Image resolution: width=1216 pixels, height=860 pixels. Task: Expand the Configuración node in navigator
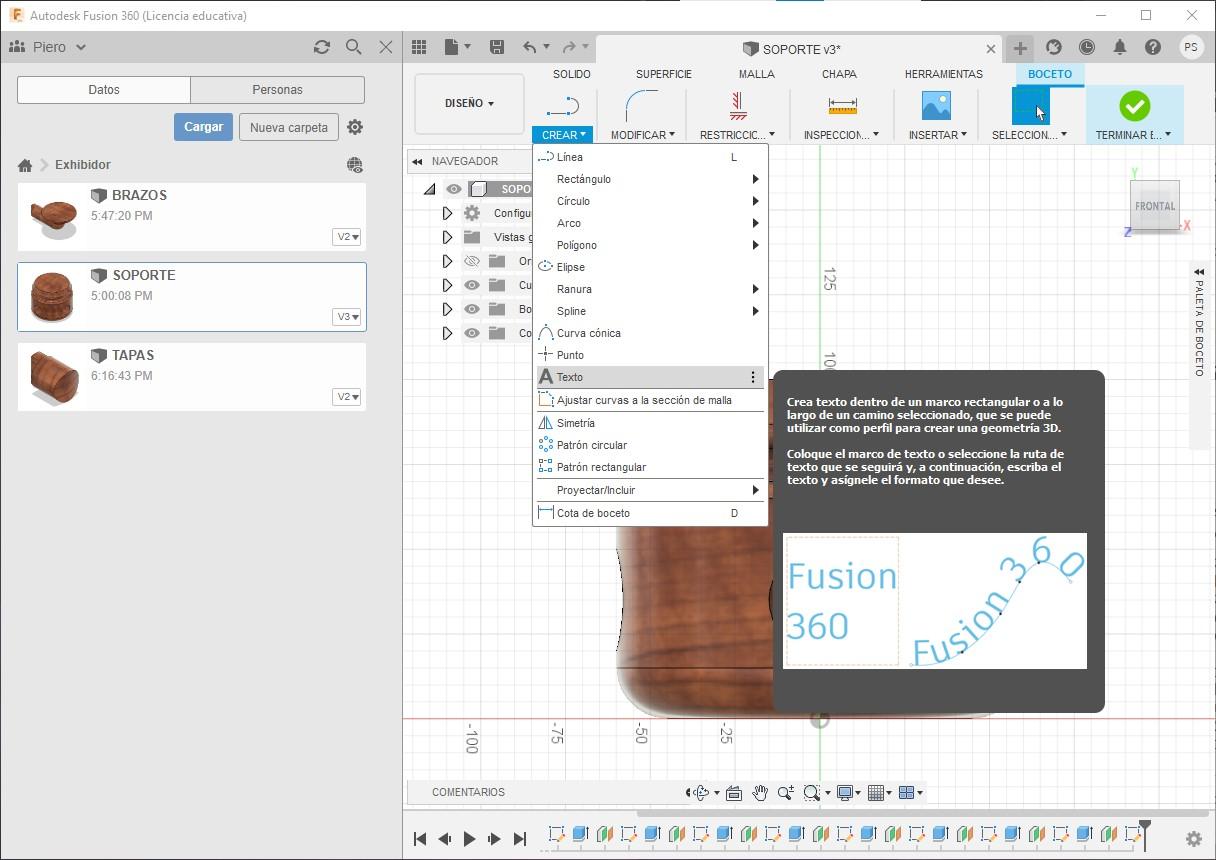(x=447, y=213)
